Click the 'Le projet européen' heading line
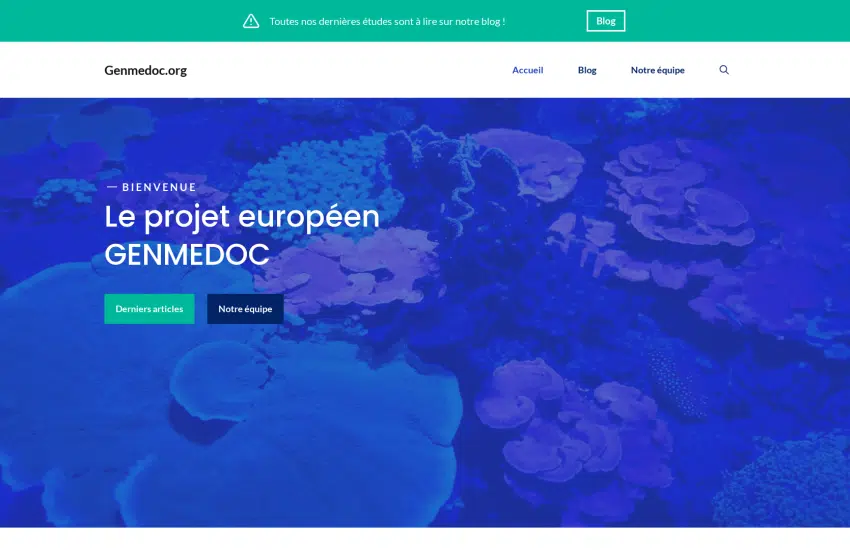 [242, 217]
